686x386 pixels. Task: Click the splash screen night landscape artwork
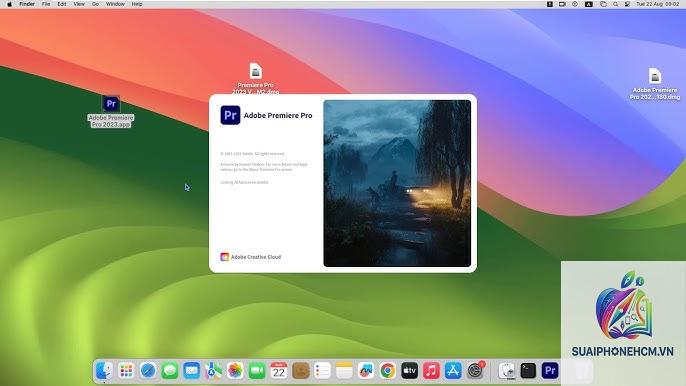pos(397,183)
